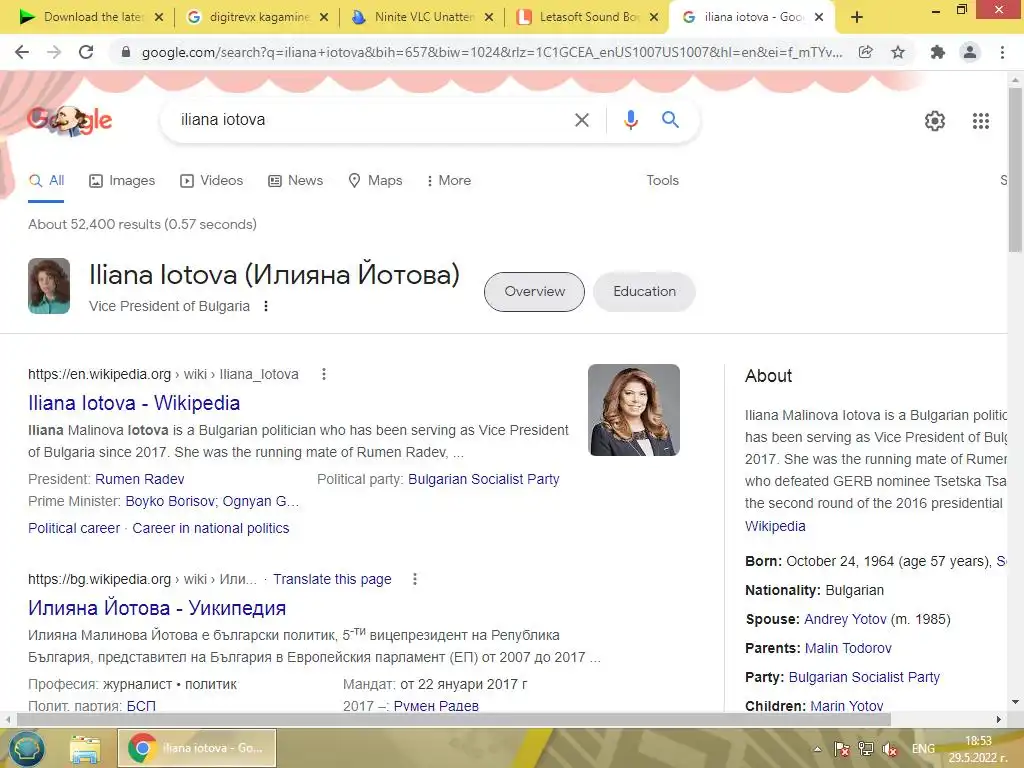Open Party Bulgarian Socialist Party link

pyautogui.click(x=864, y=677)
